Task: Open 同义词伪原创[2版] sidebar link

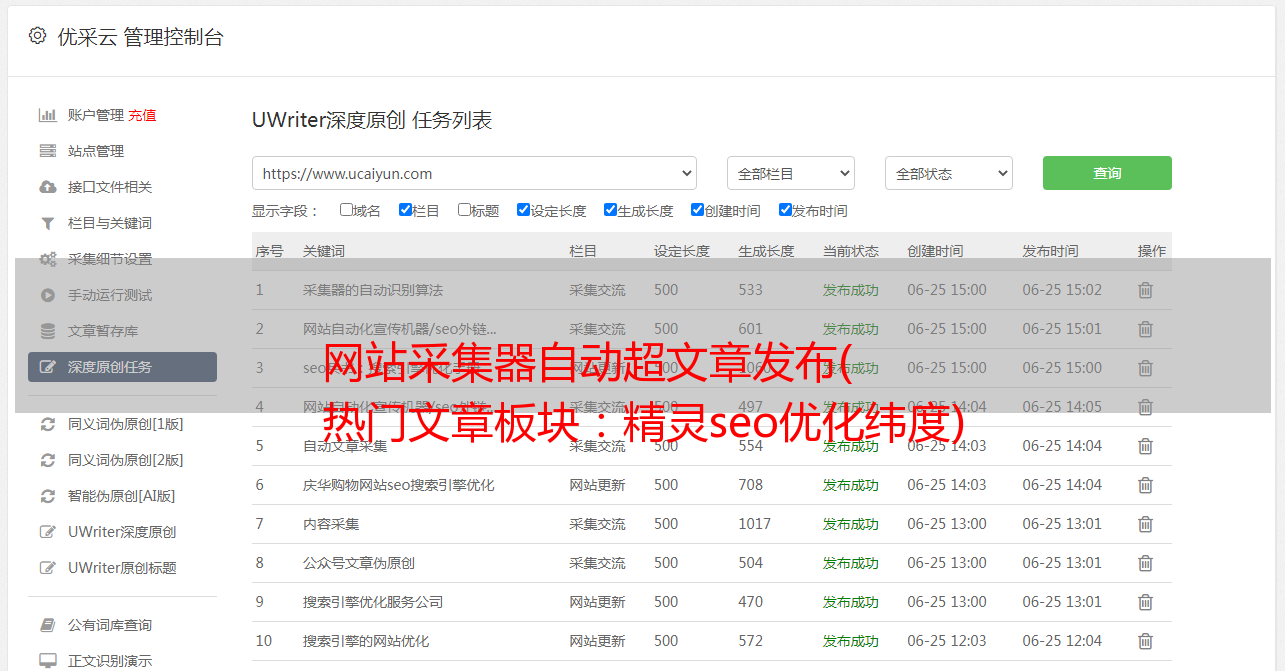Action: click(126, 460)
